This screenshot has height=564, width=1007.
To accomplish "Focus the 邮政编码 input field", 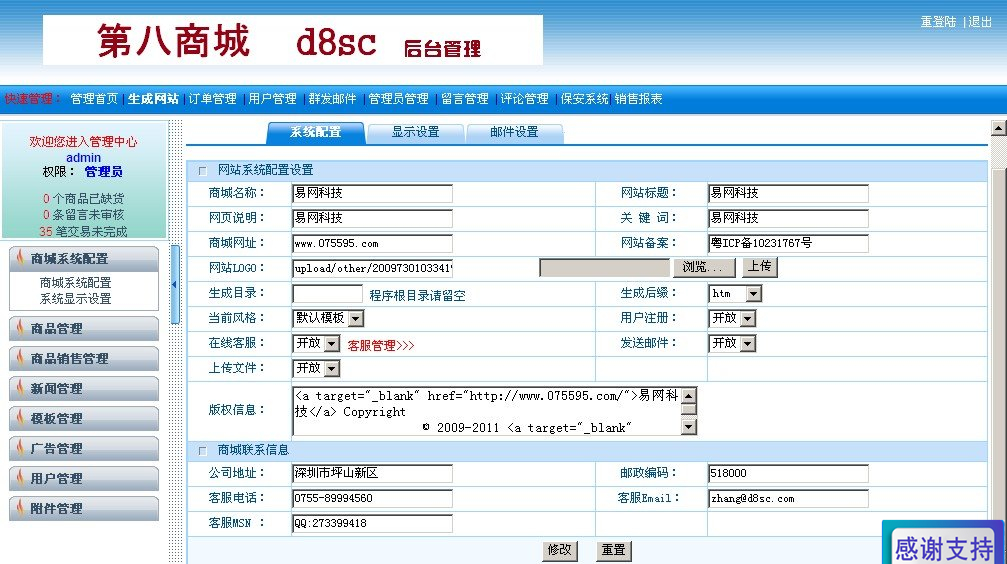I will pyautogui.click(x=789, y=473).
